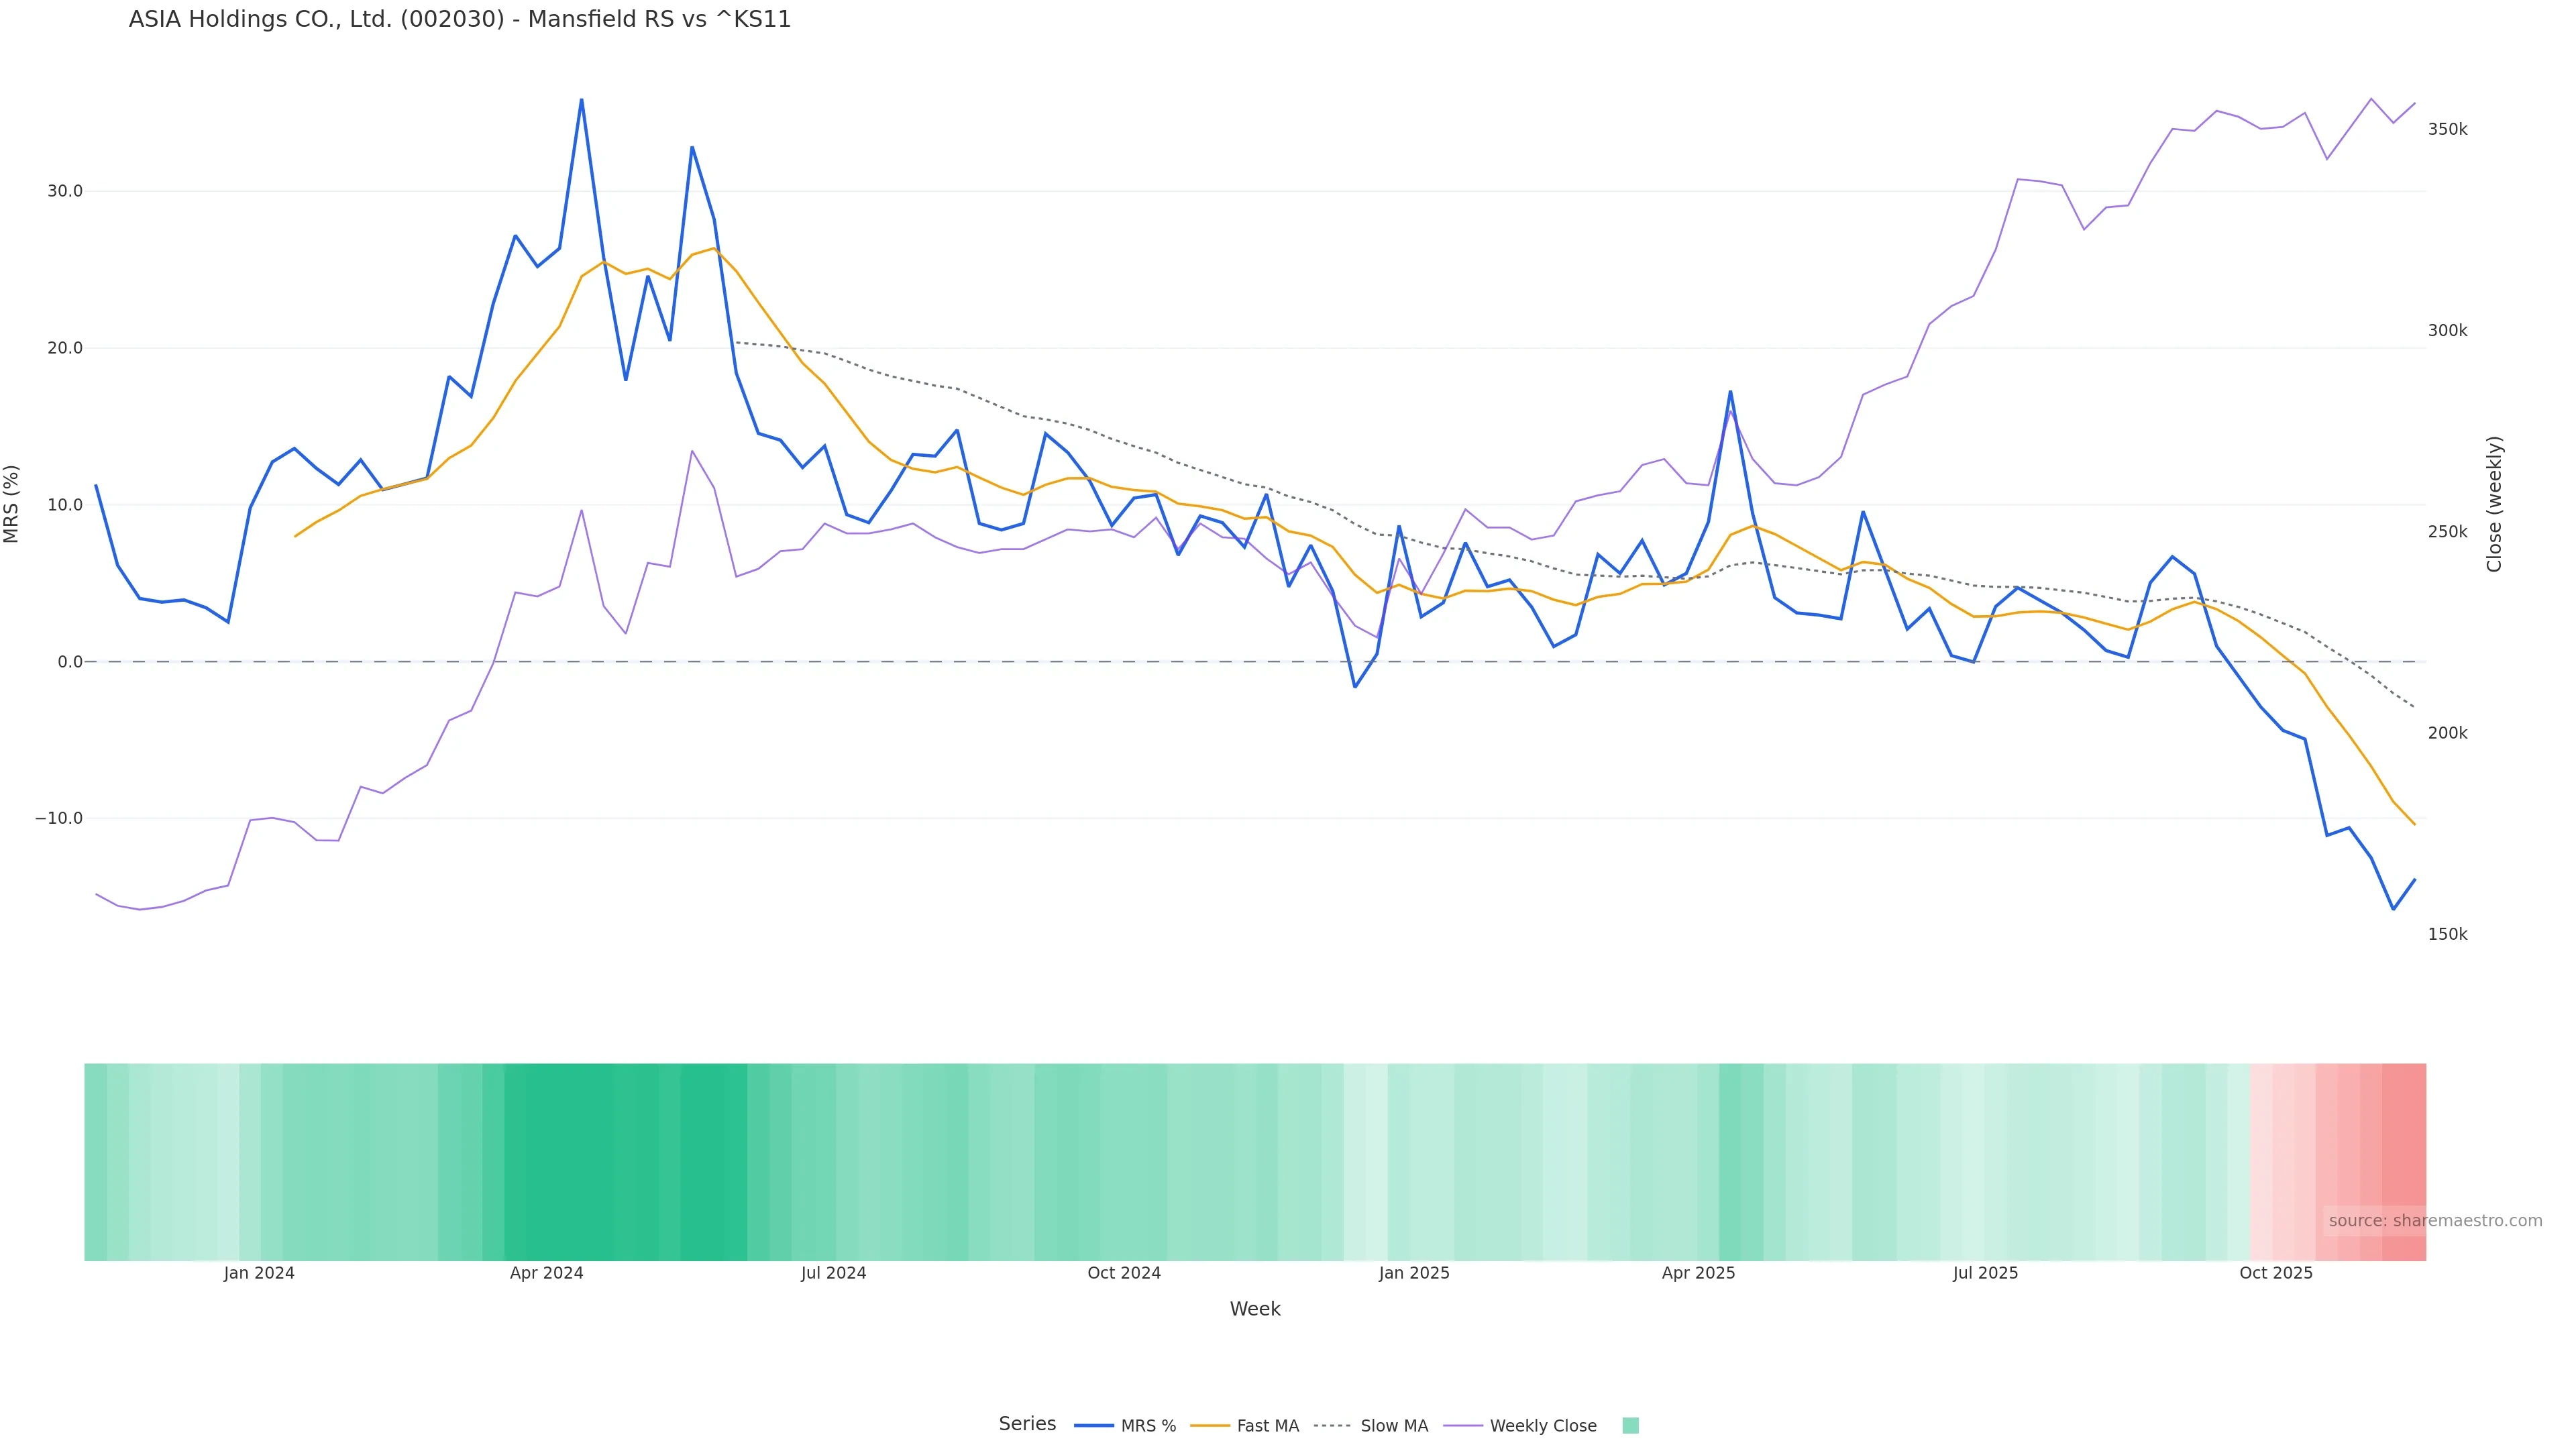Click the 30.0 MRS y-axis tick label
This screenshot has height=1449, width=2576.
(64, 191)
